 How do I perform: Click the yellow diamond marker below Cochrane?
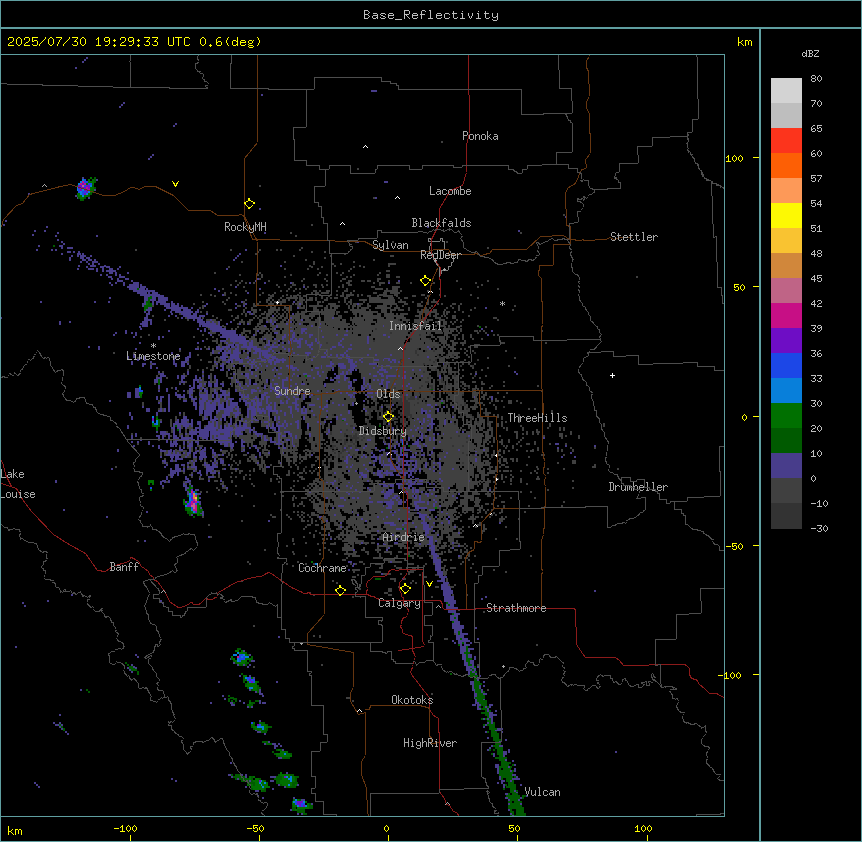(x=340, y=590)
